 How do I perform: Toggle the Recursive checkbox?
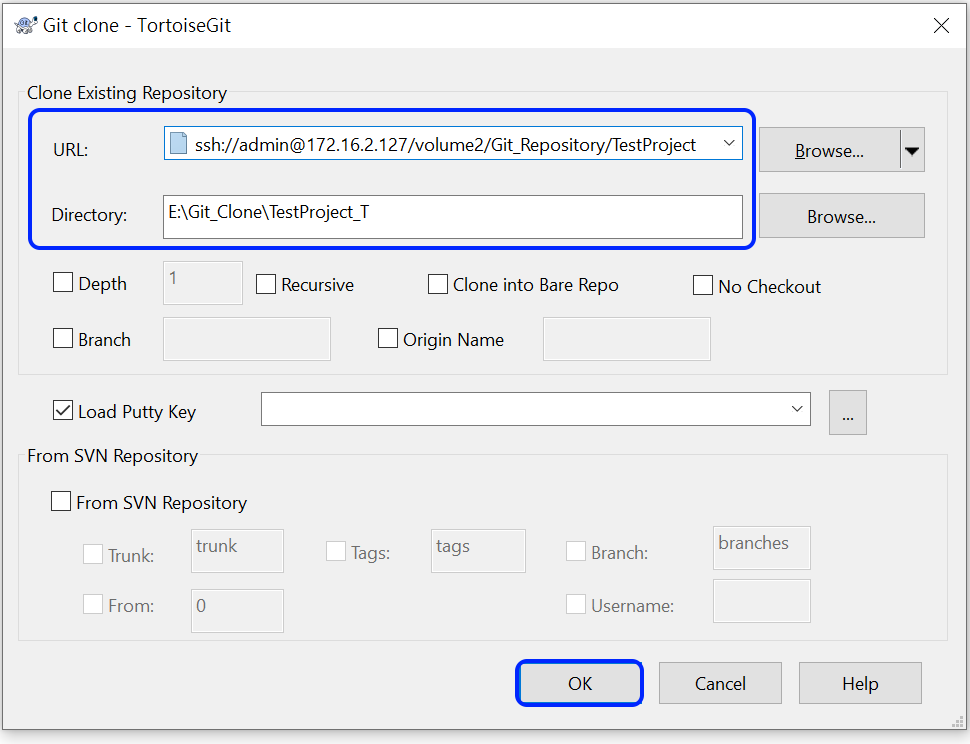266,284
